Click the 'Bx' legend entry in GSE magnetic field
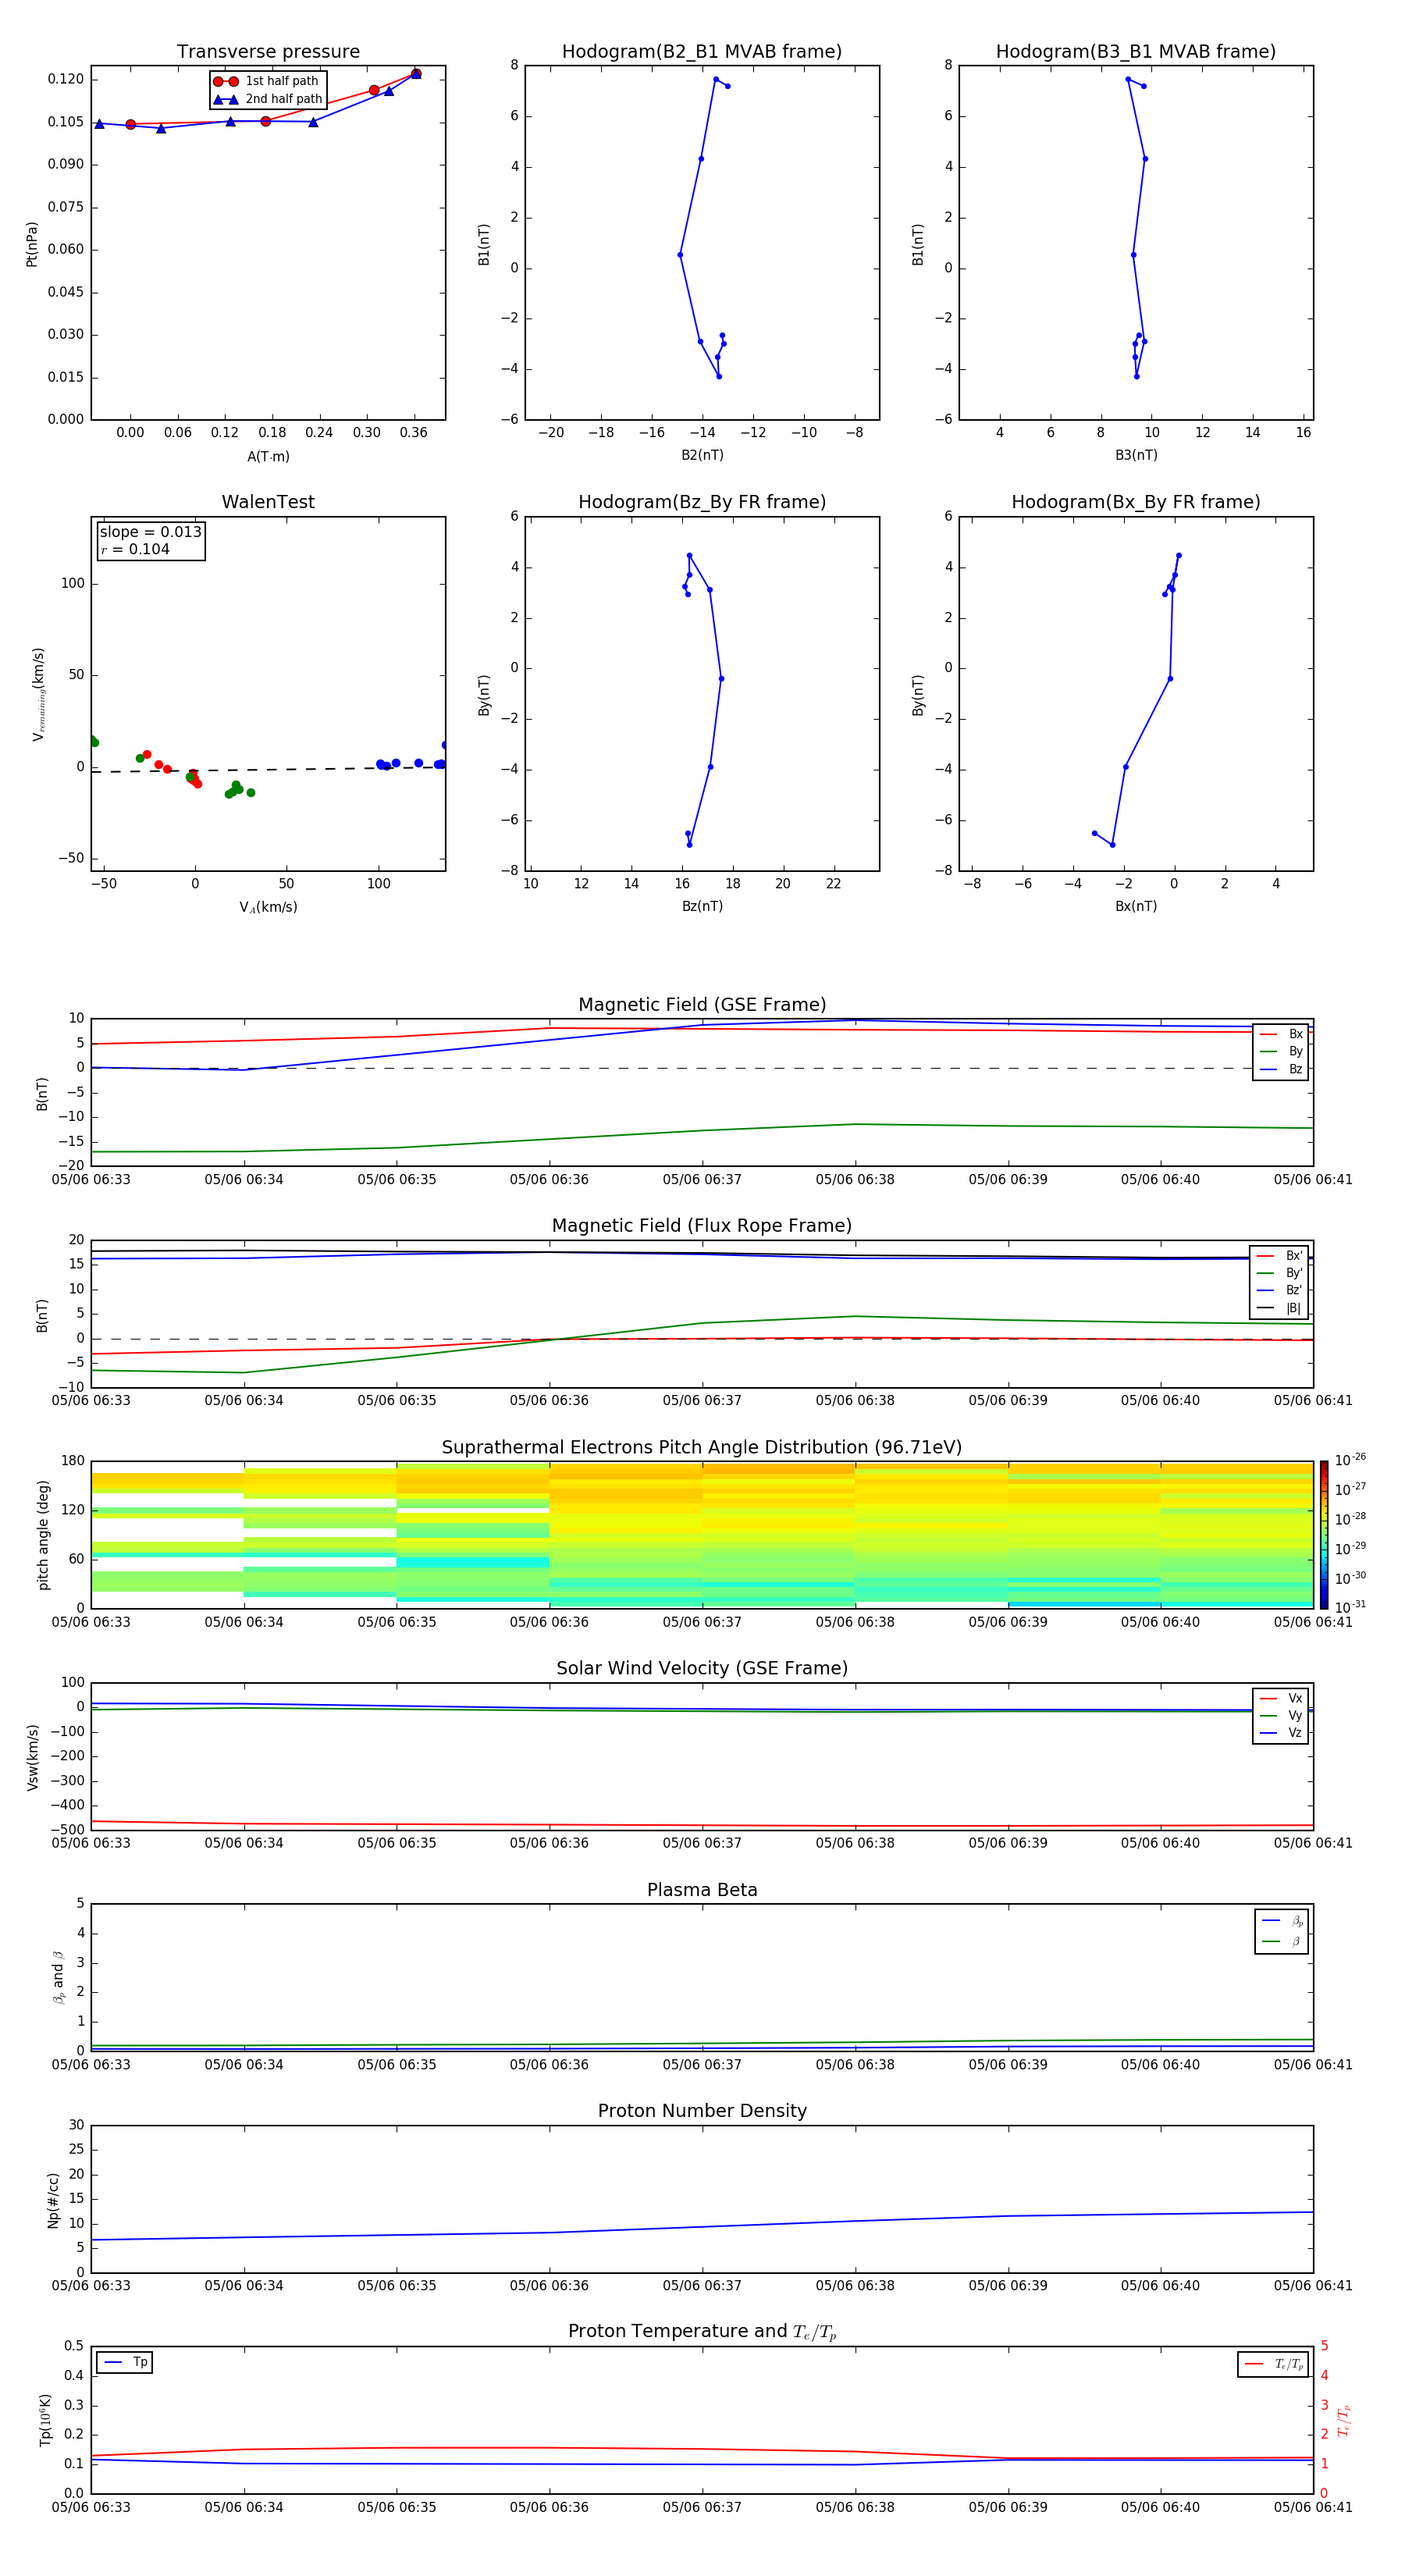1405x2576 pixels. tap(1281, 1034)
